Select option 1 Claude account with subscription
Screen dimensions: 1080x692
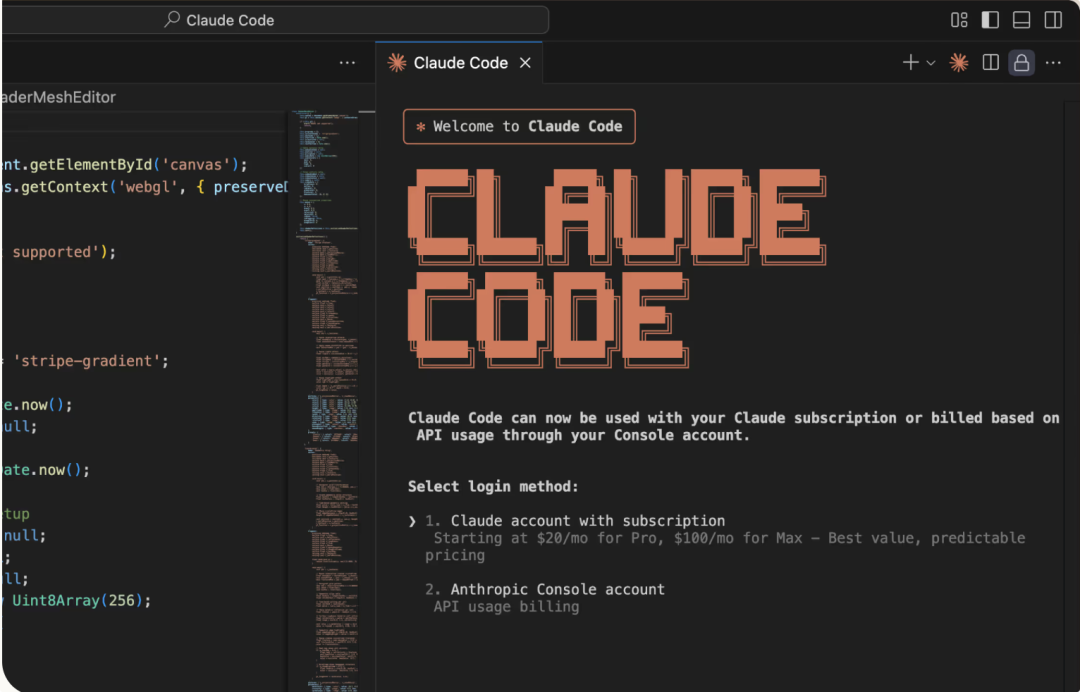click(588, 521)
